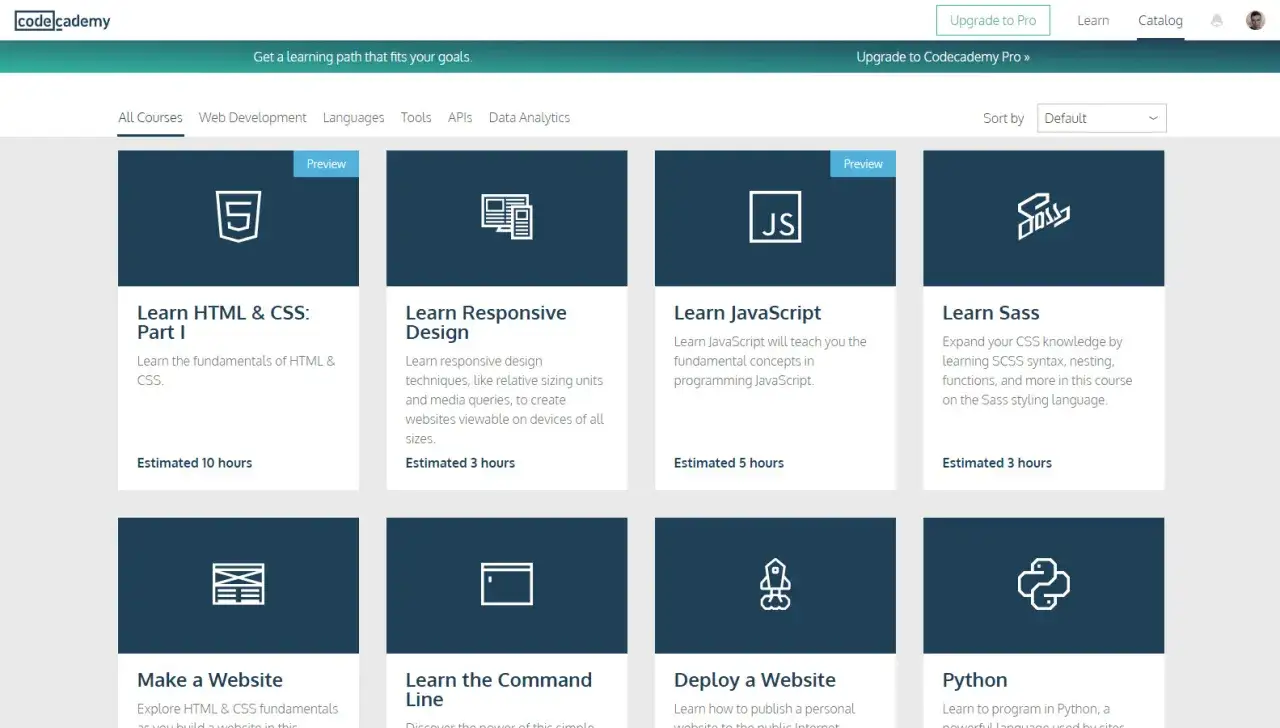The image size is (1280, 728).
Task: Click the Deploy a Website rocket icon
Action: tap(775, 584)
